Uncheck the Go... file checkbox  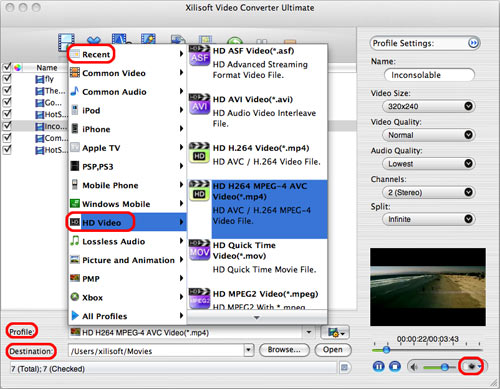pos(7,102)
